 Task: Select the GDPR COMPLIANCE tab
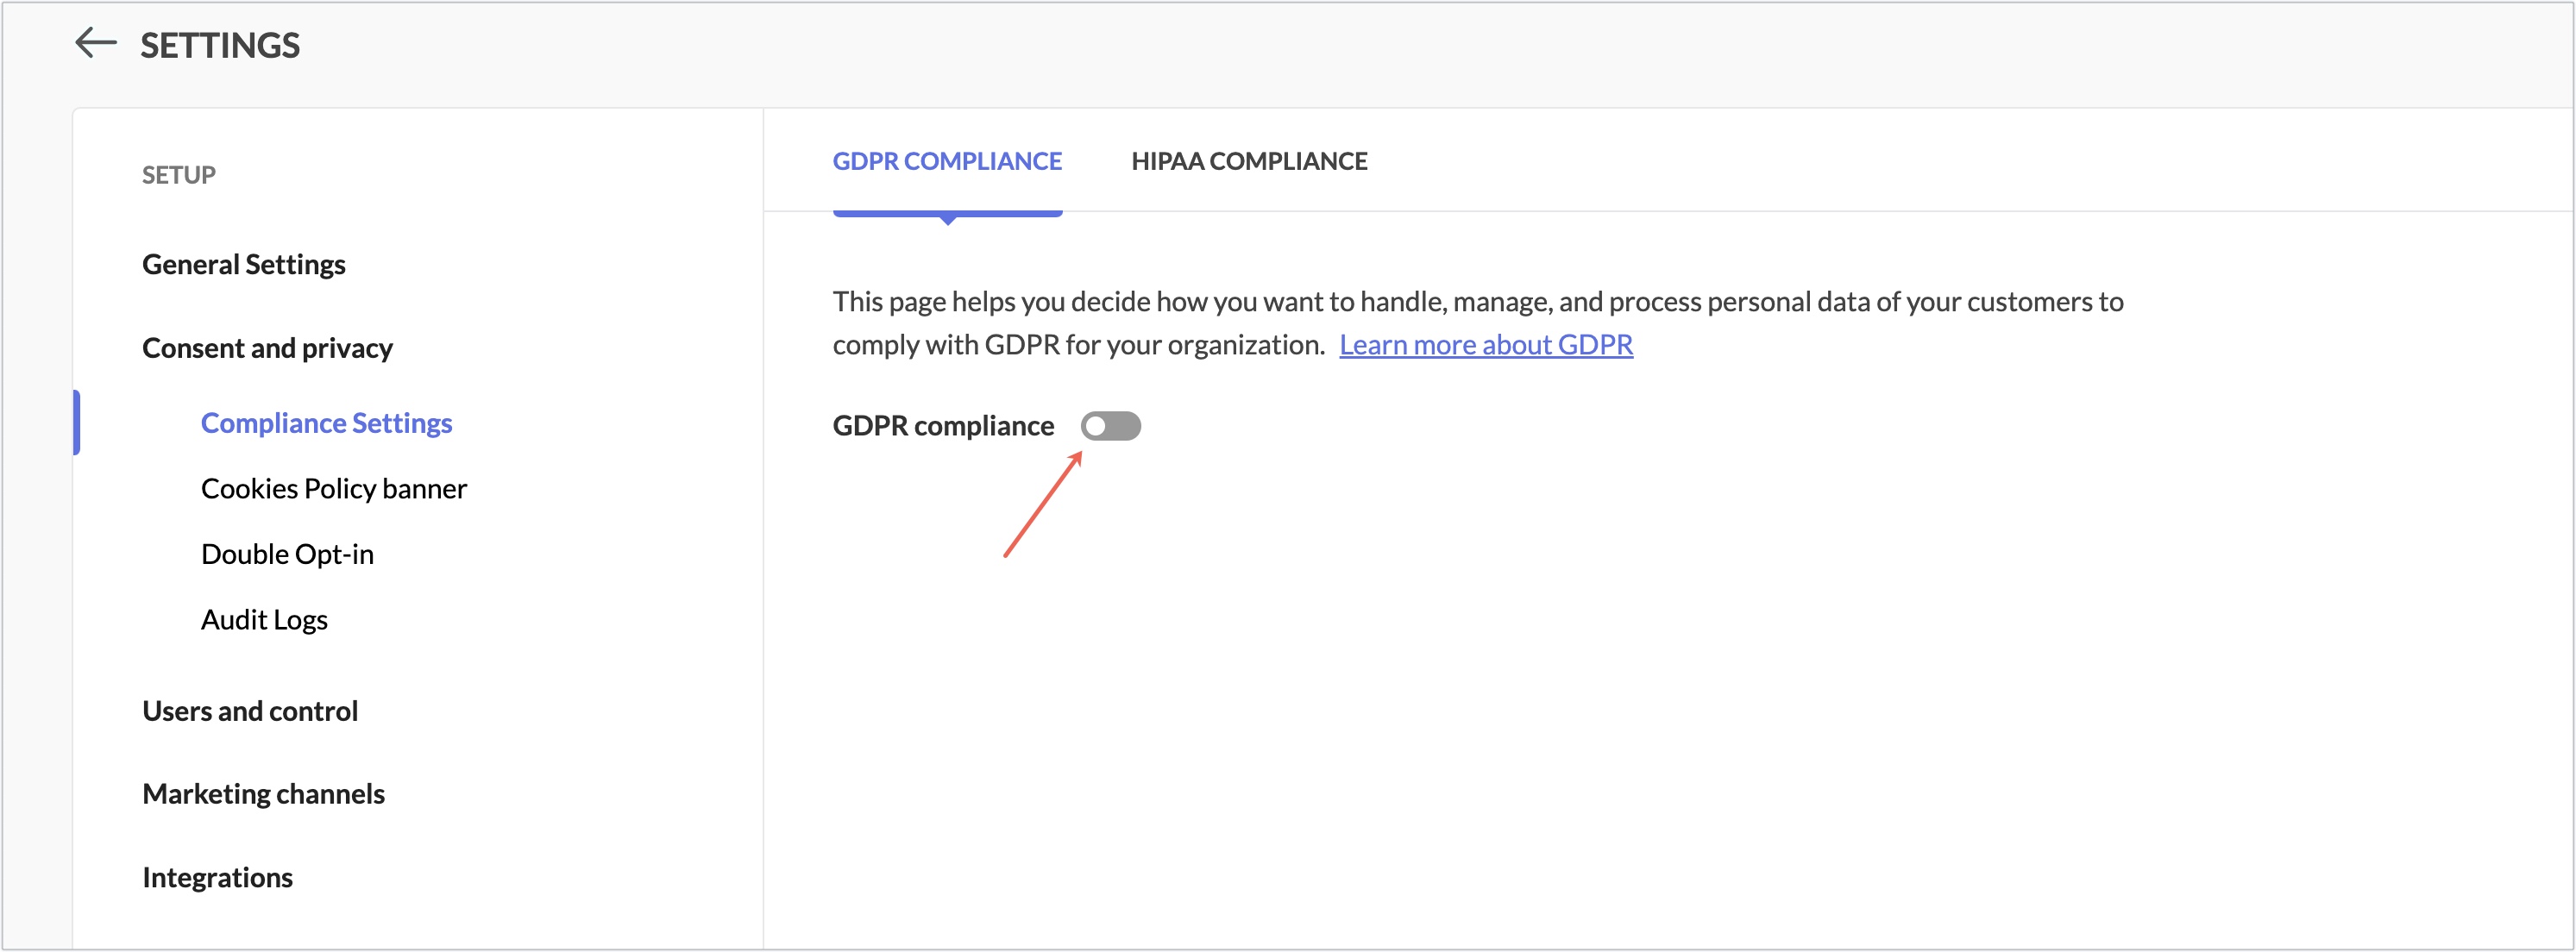(947, 160)
